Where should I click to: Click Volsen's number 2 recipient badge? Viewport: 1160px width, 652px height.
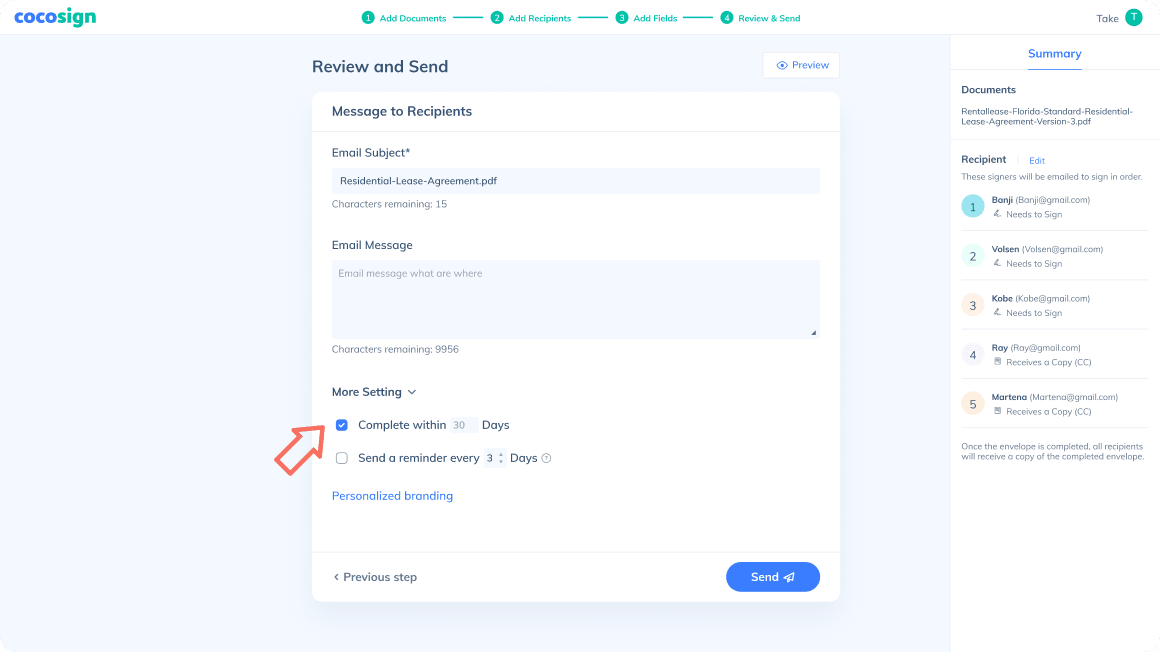(x=973, y=256)
